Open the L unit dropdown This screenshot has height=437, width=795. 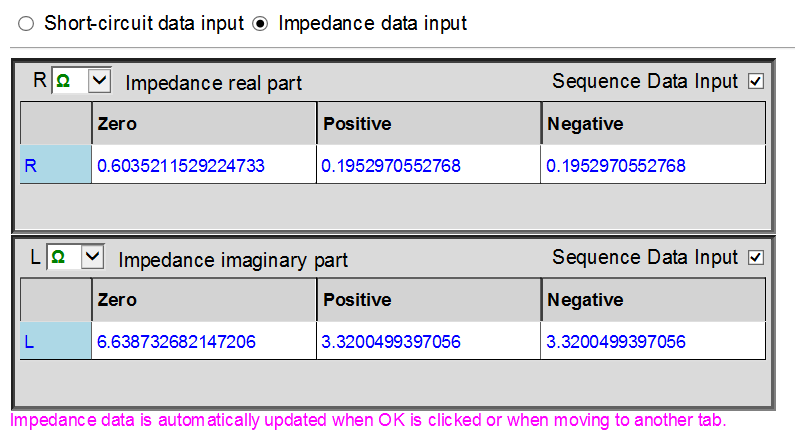93,258
